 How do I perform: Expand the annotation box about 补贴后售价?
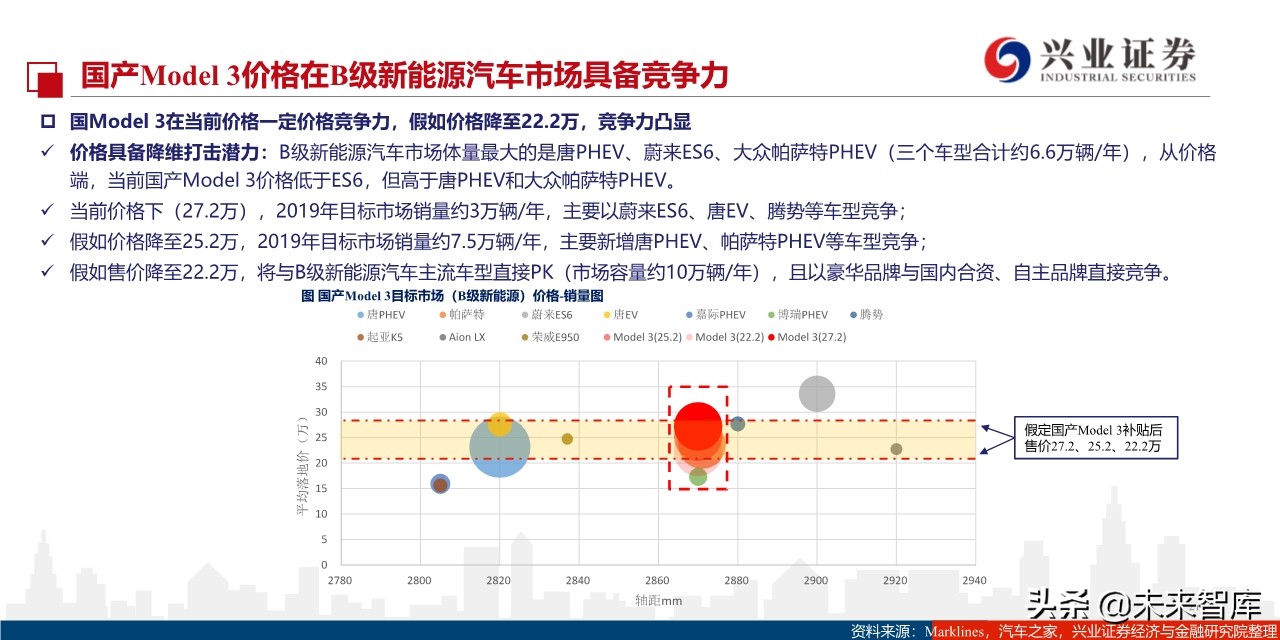coord(1095,438)
